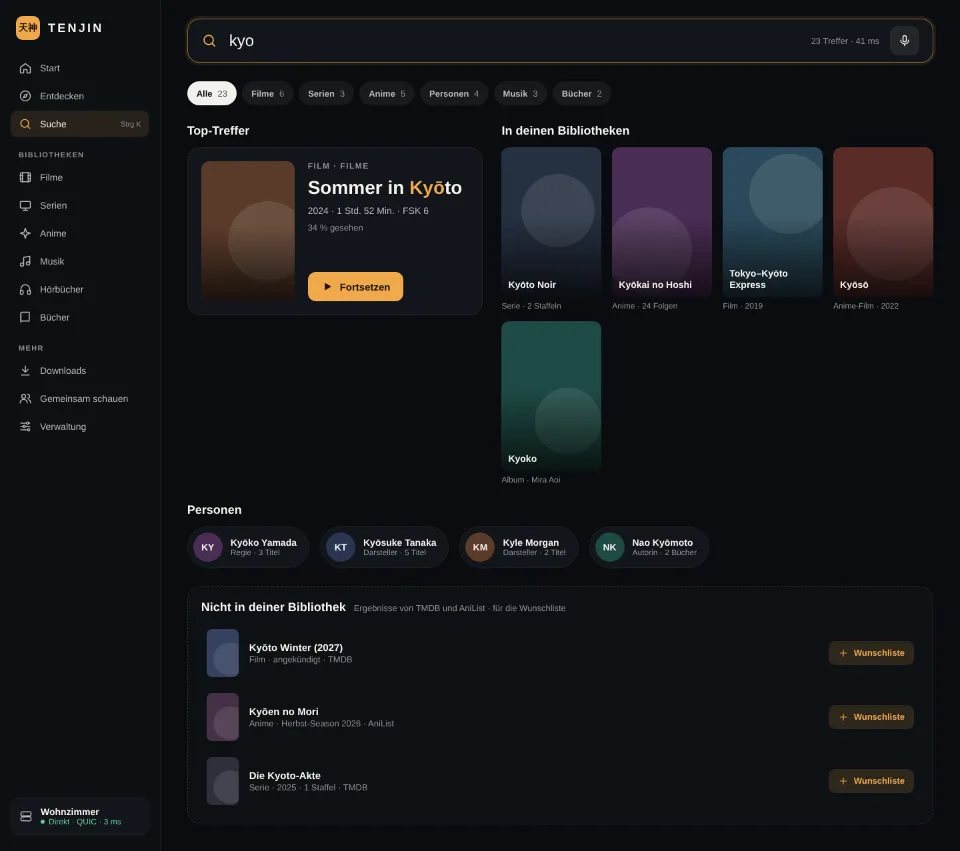960x851 pixels.
Task: Click the KY avatar of Kyōko Yamada
Action: point(208,547)
